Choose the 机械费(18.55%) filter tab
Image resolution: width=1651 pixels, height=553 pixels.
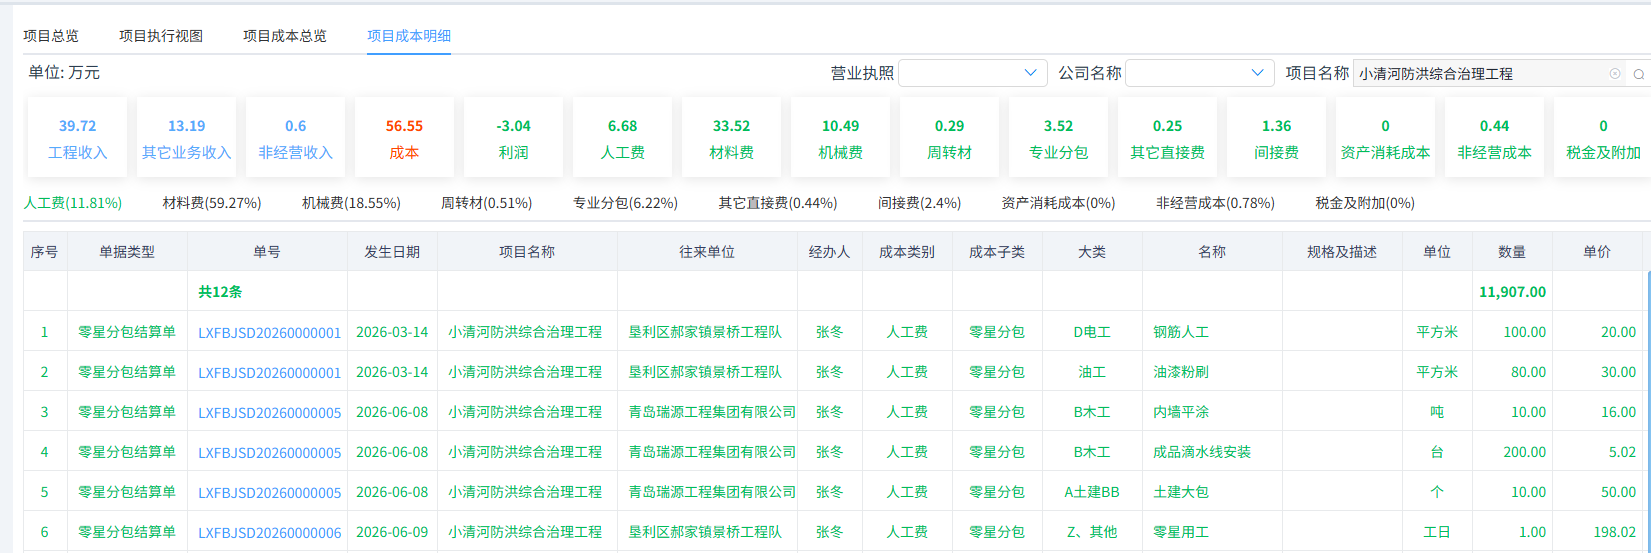[351, 203]
